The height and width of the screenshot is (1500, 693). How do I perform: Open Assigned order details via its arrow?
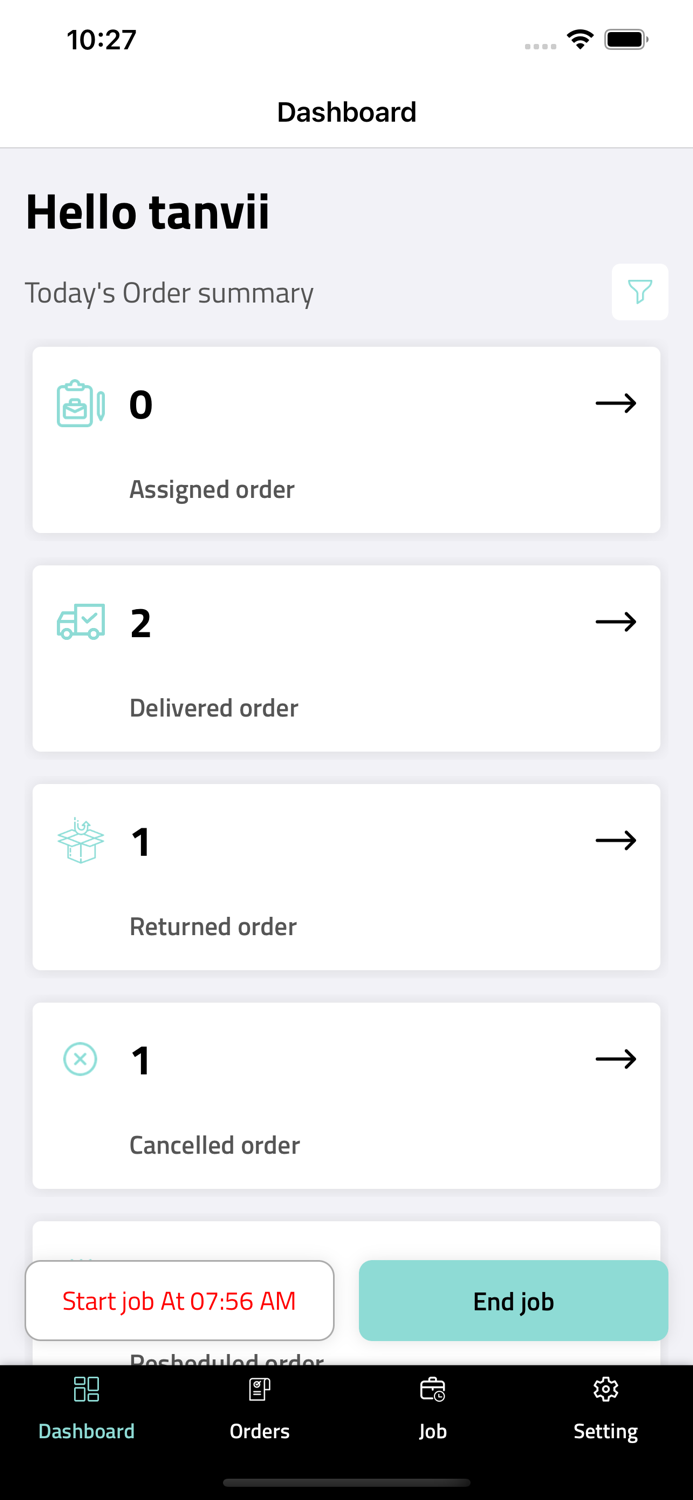click(x=616, y=403)
